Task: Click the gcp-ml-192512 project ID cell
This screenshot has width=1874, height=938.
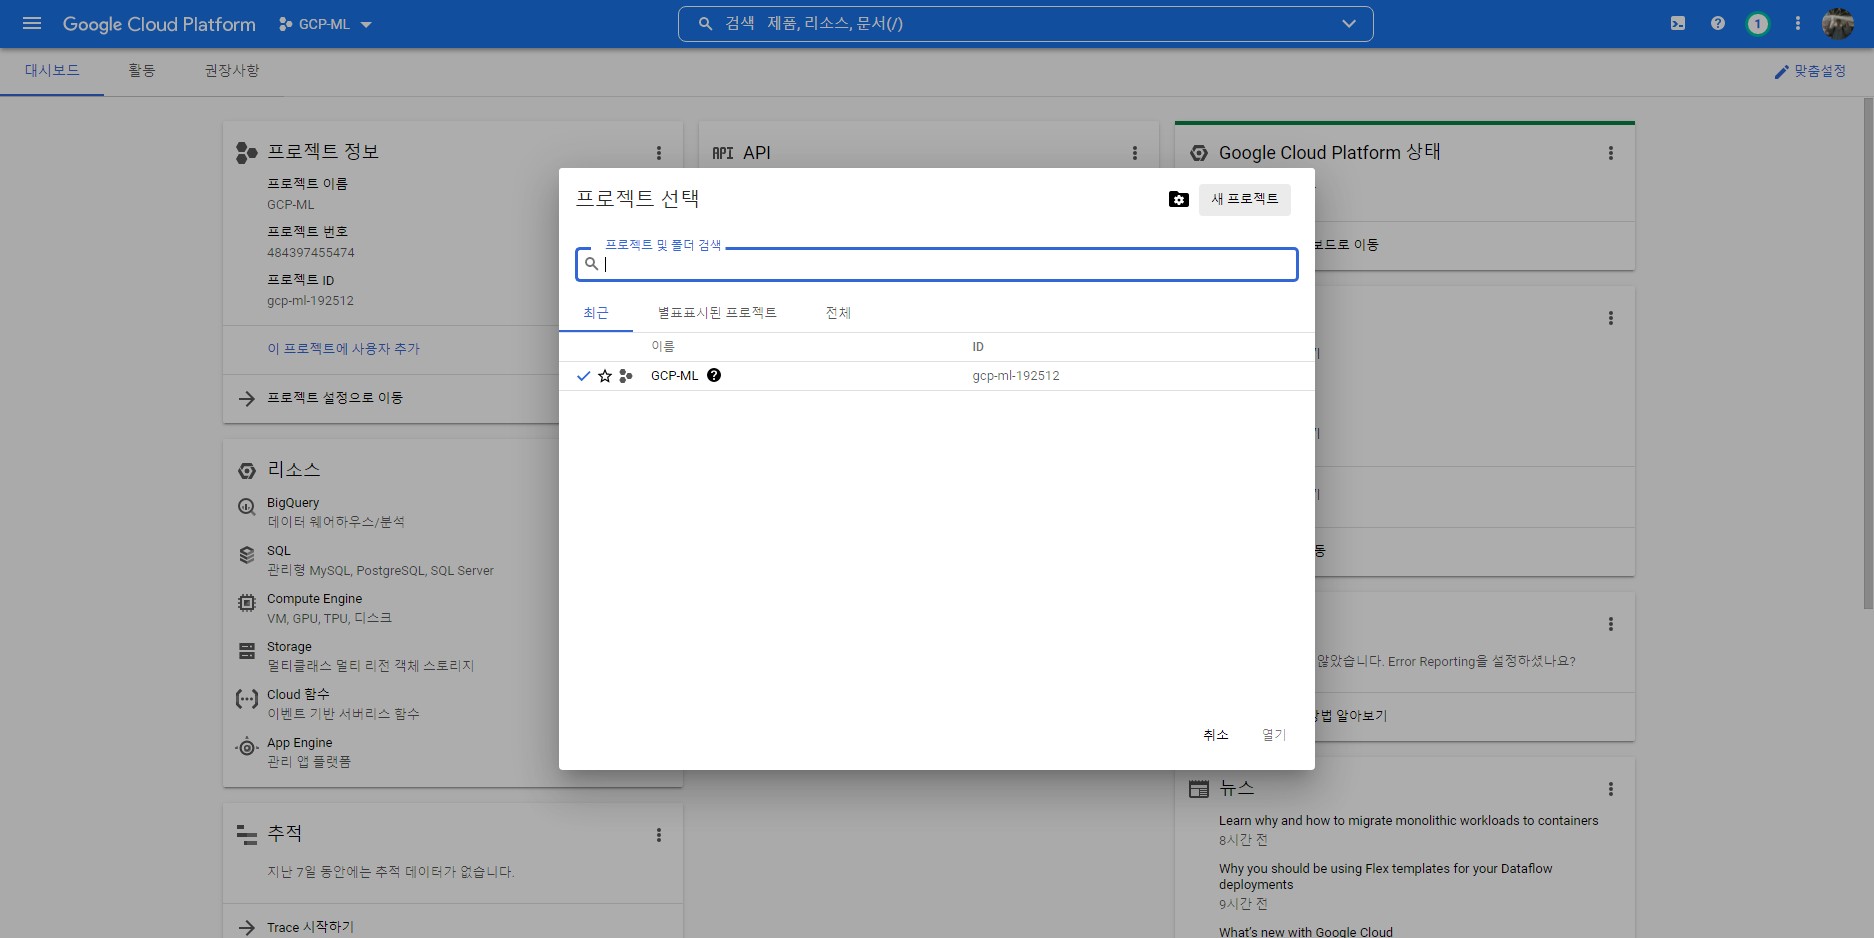Action: pos(1016,376)
